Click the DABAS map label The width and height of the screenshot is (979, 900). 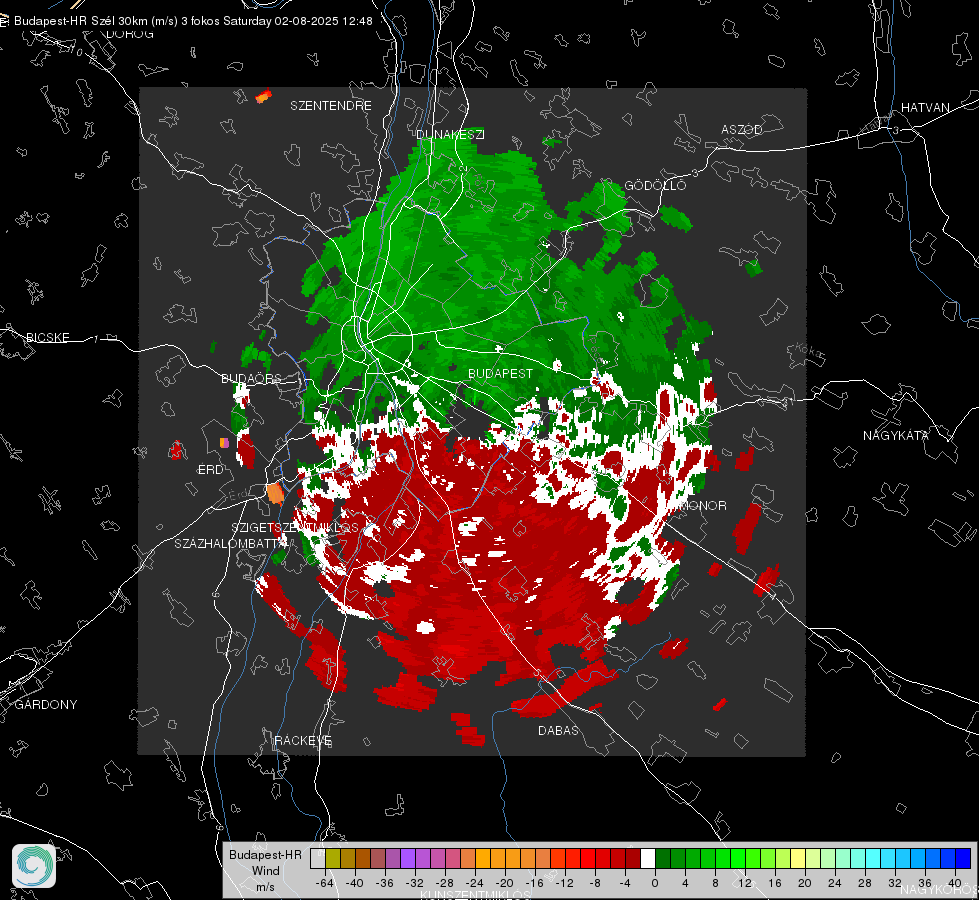pyautogui.click(x=558, y=730)
